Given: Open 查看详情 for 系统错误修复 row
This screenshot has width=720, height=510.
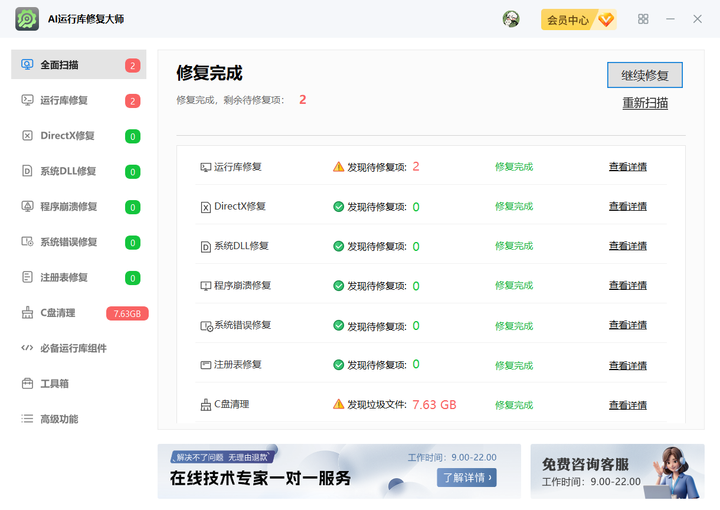Looking at the screenshot, I should tap(628, 325).
